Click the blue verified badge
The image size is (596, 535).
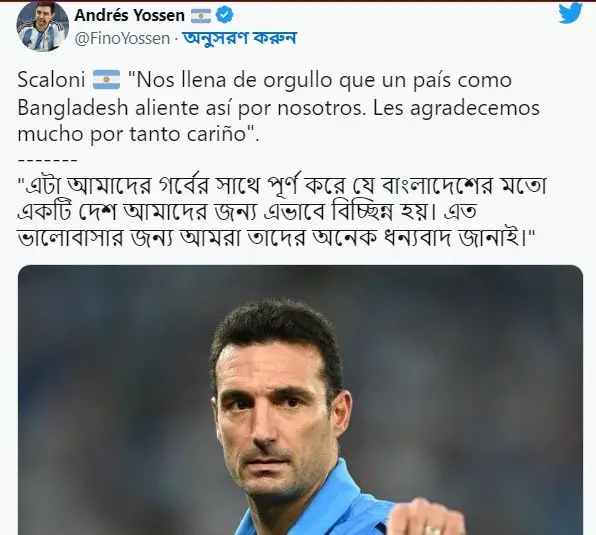click(x=225, y=16)
